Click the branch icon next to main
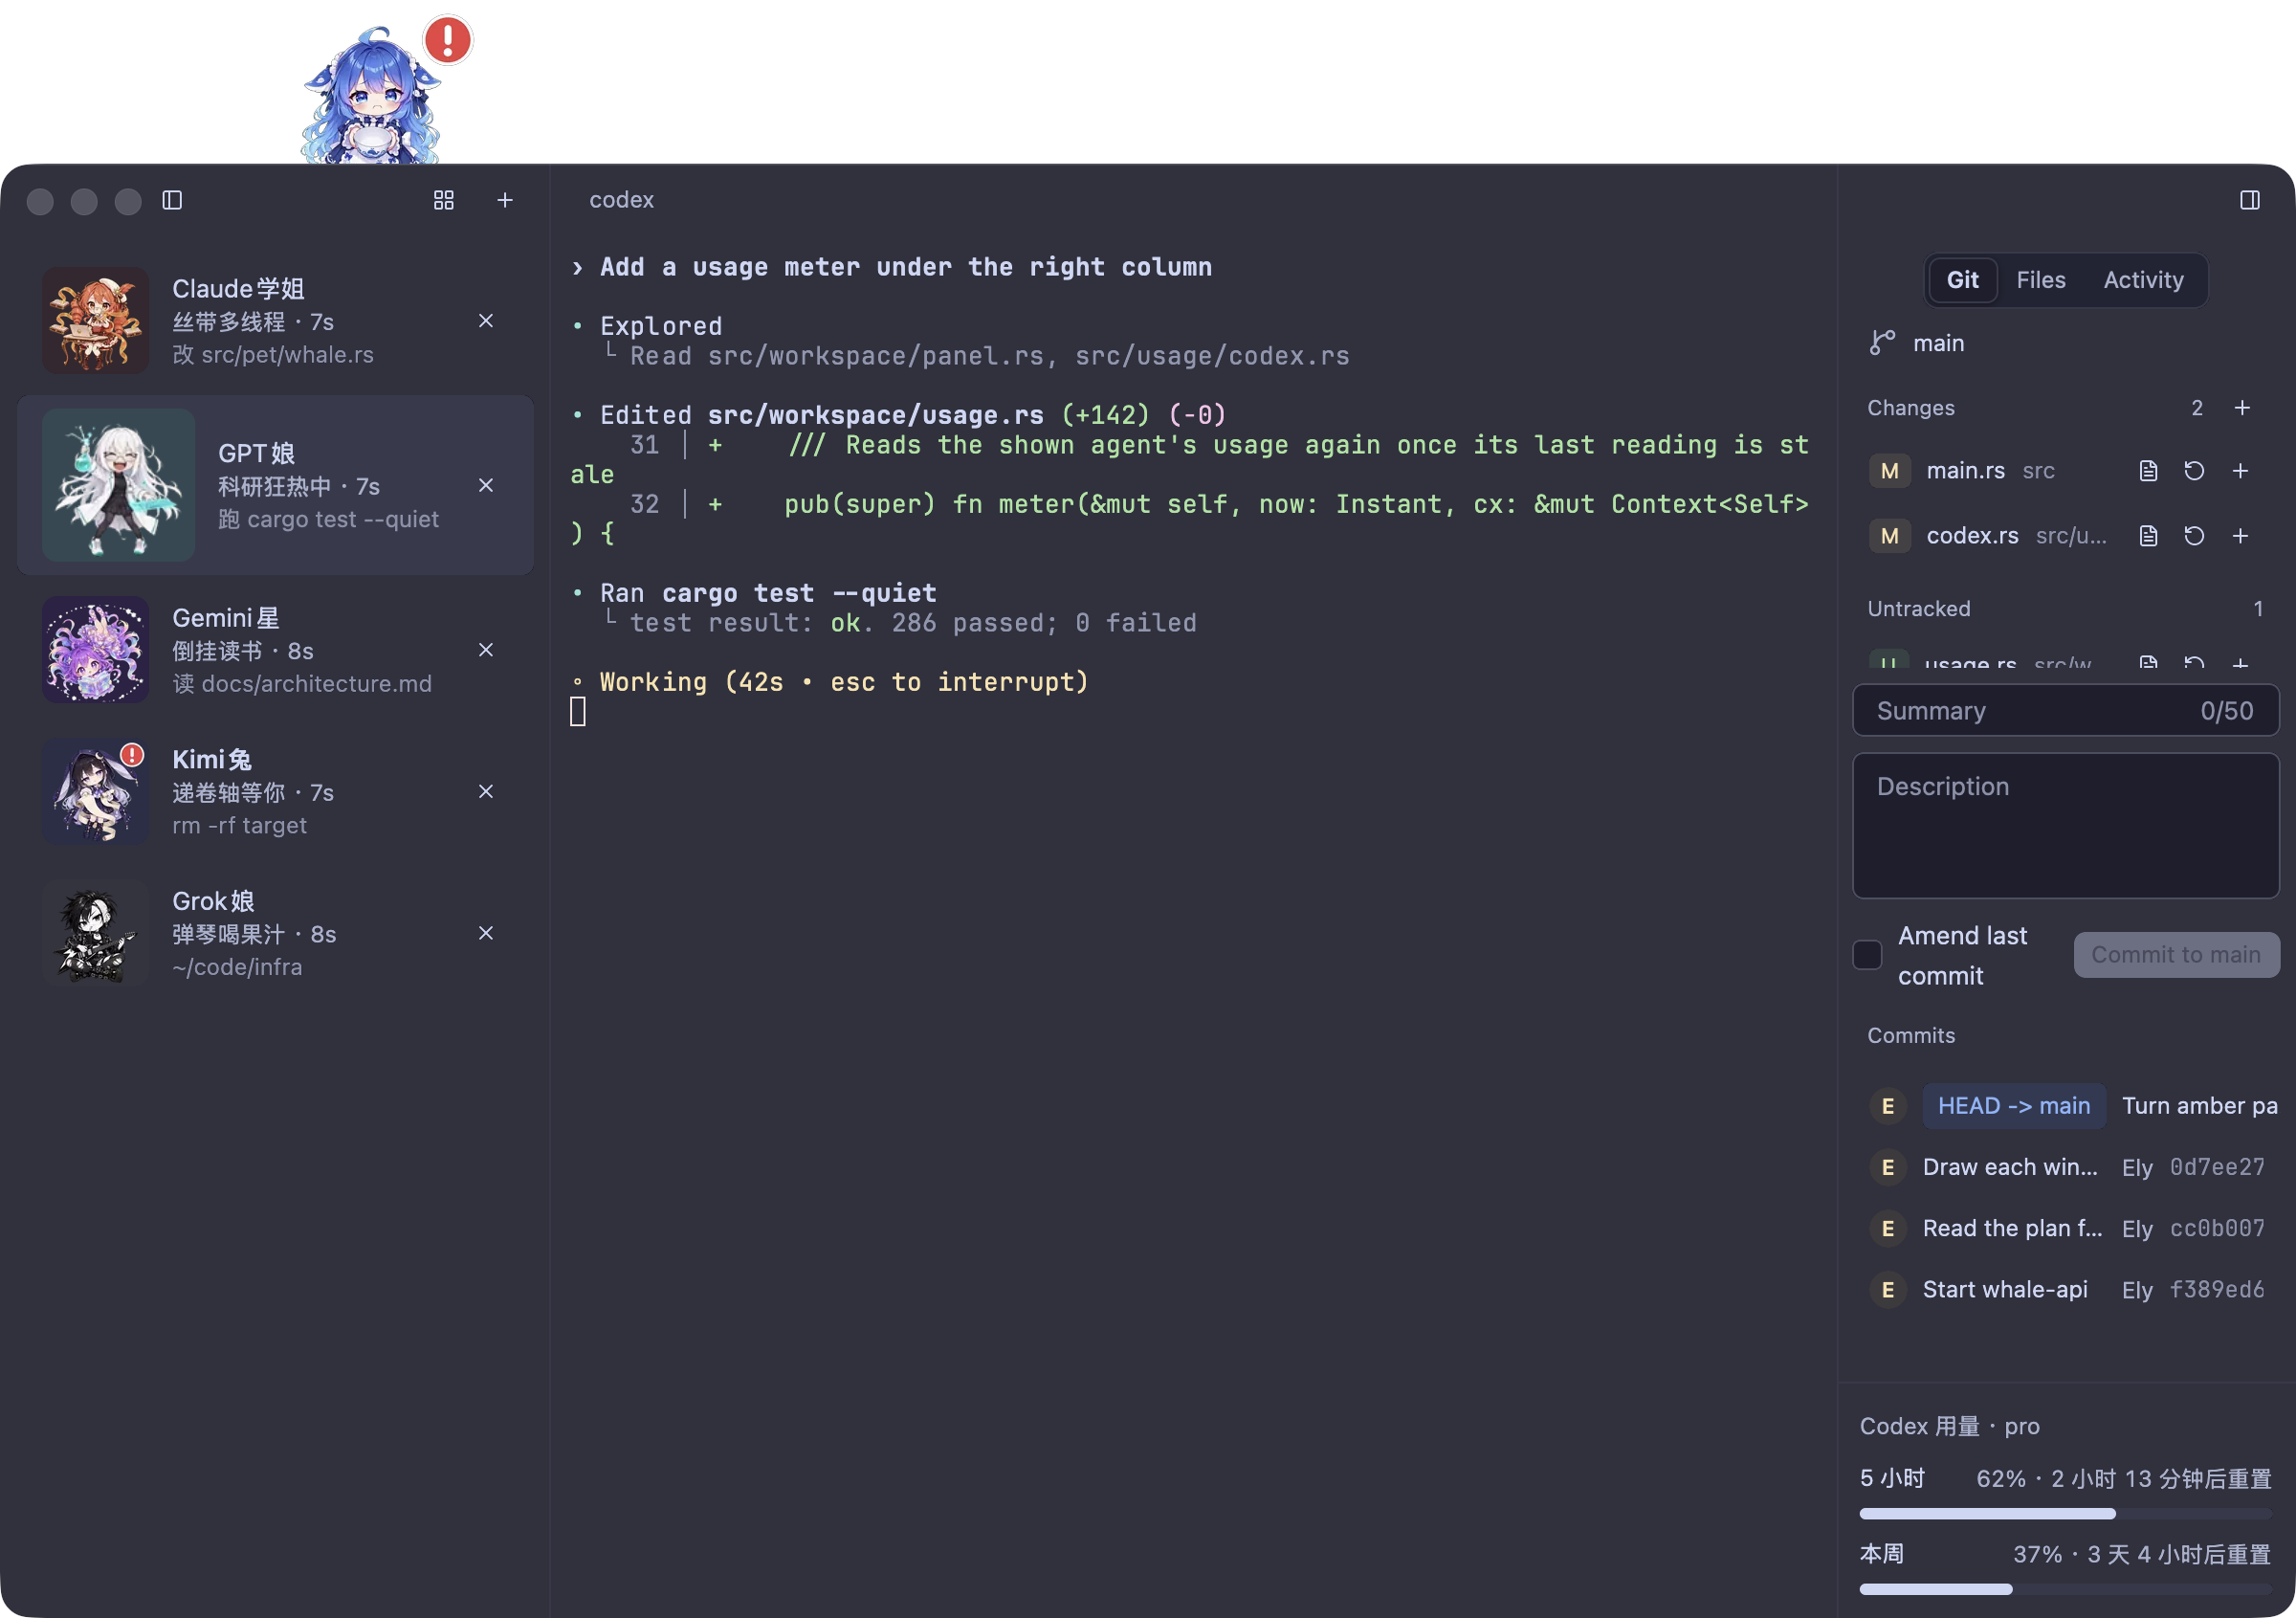 pos(1882,343)
